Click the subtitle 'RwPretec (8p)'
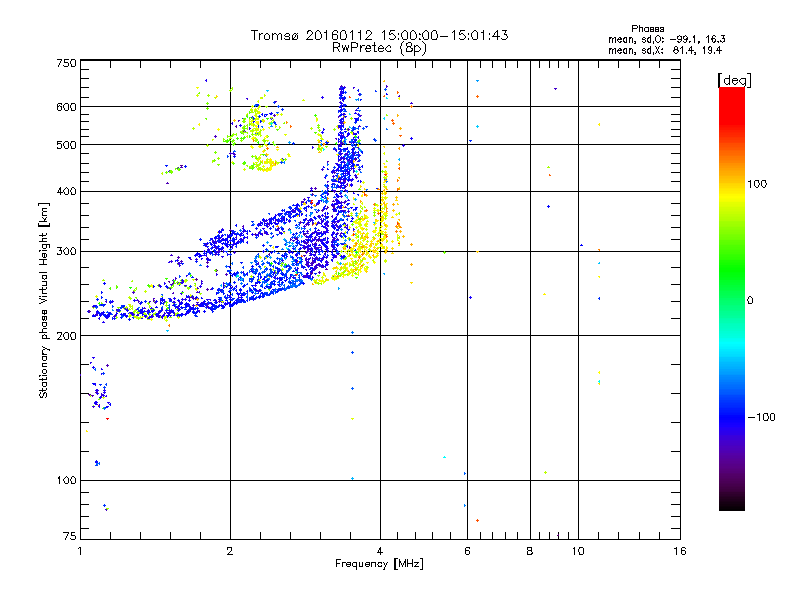Screen dimensions: 800x600 379,48
